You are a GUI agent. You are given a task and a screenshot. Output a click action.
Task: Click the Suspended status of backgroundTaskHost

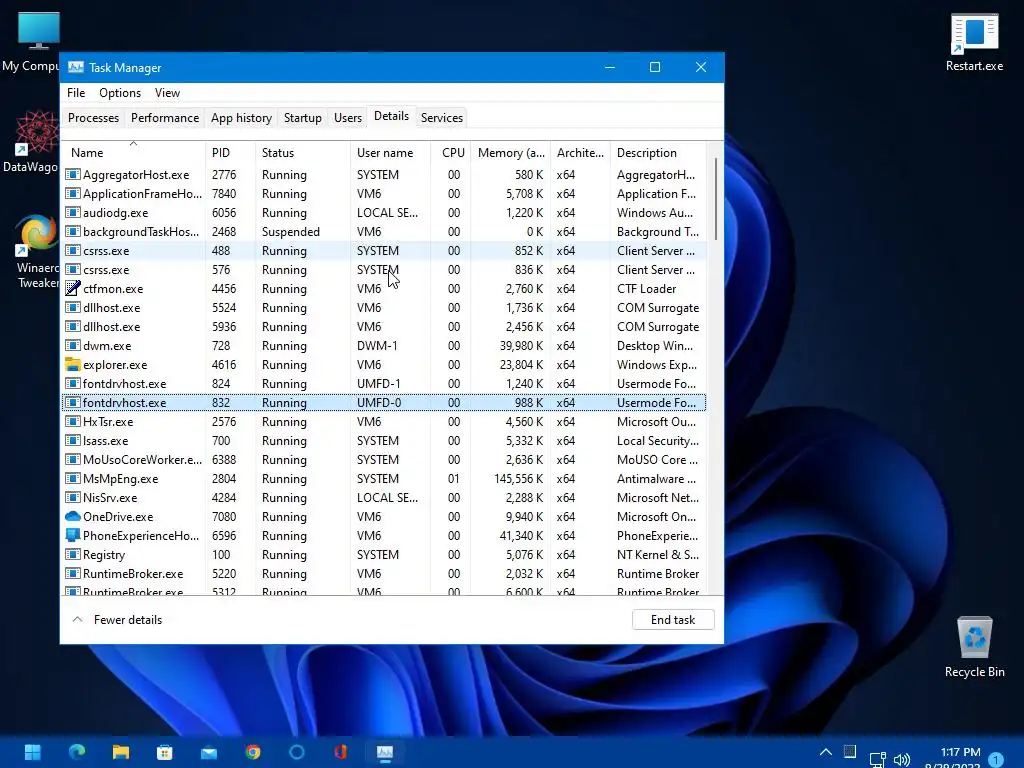(x=291, y=232)
